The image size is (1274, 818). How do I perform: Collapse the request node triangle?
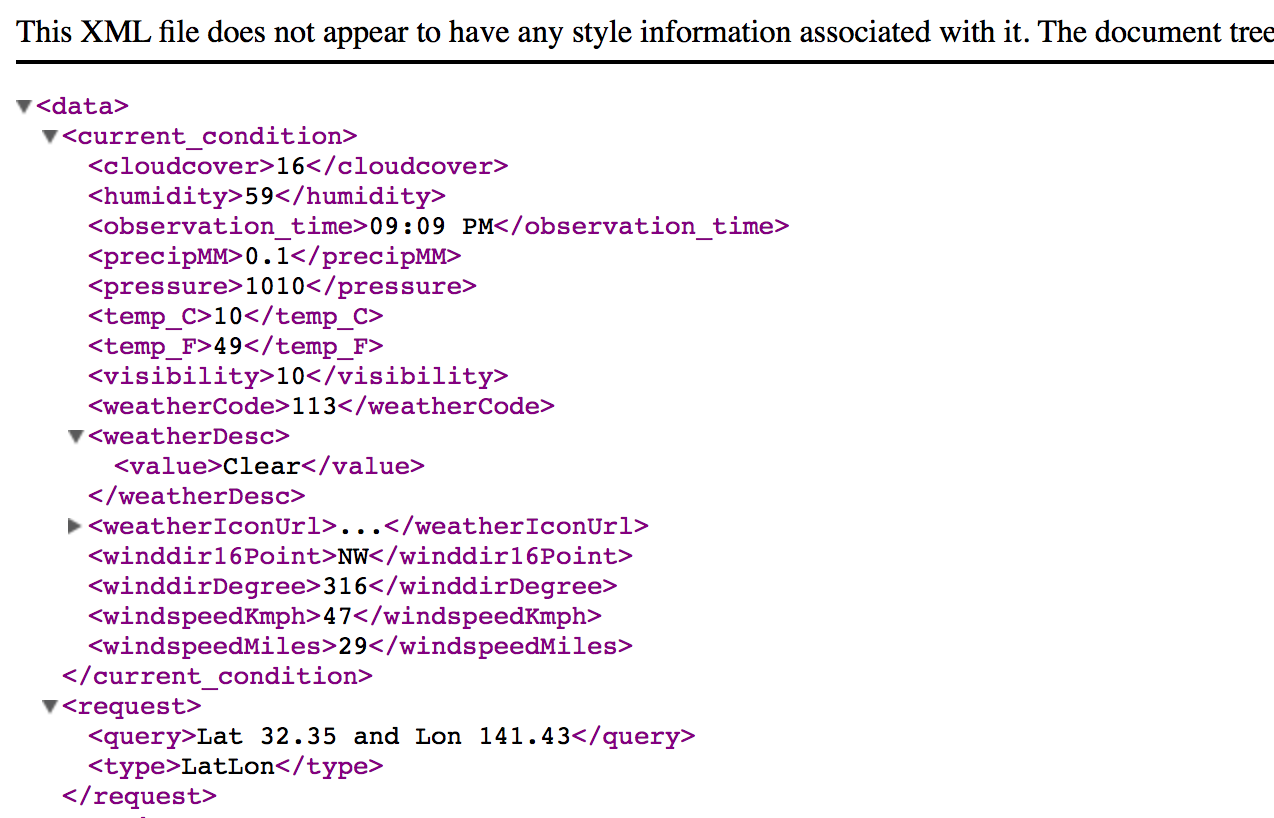click(x=51, y=706)
